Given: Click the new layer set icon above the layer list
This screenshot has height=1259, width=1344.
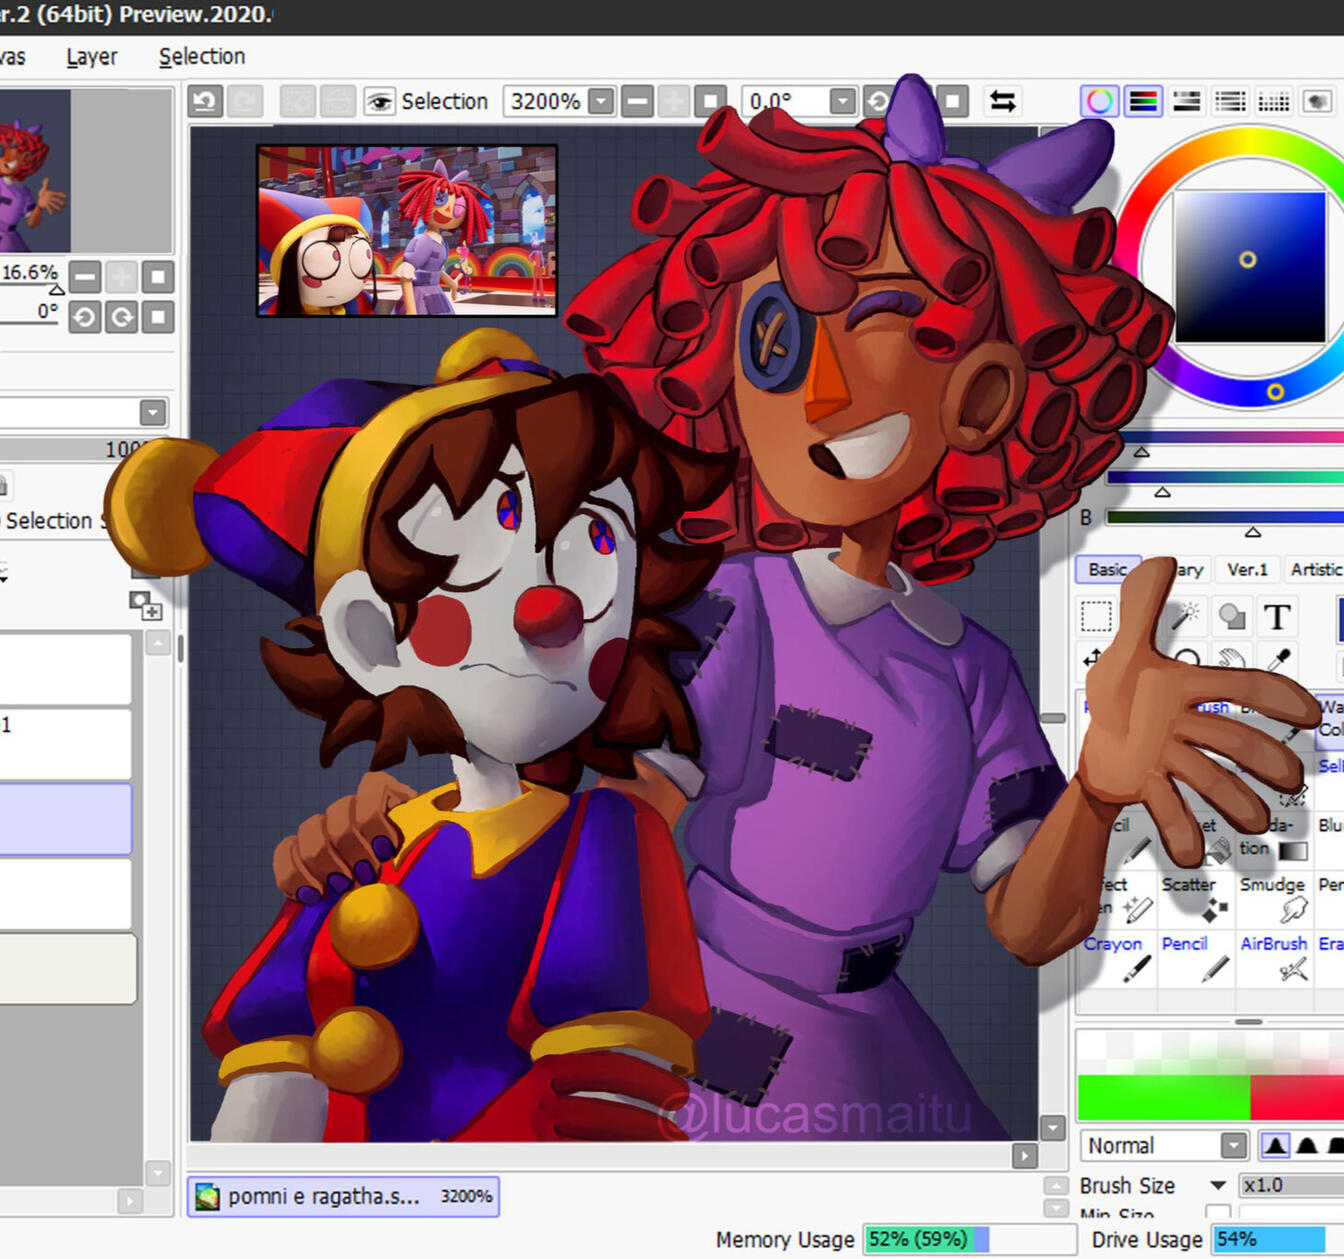Looking at the screenshot, I should [x=145, y=605].
